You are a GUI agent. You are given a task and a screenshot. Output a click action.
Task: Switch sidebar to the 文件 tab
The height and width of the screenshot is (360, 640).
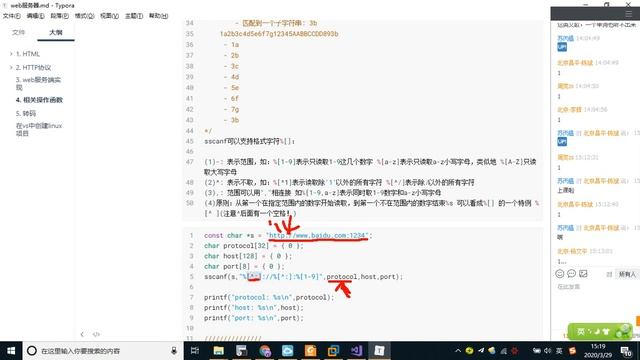(18, 32)
